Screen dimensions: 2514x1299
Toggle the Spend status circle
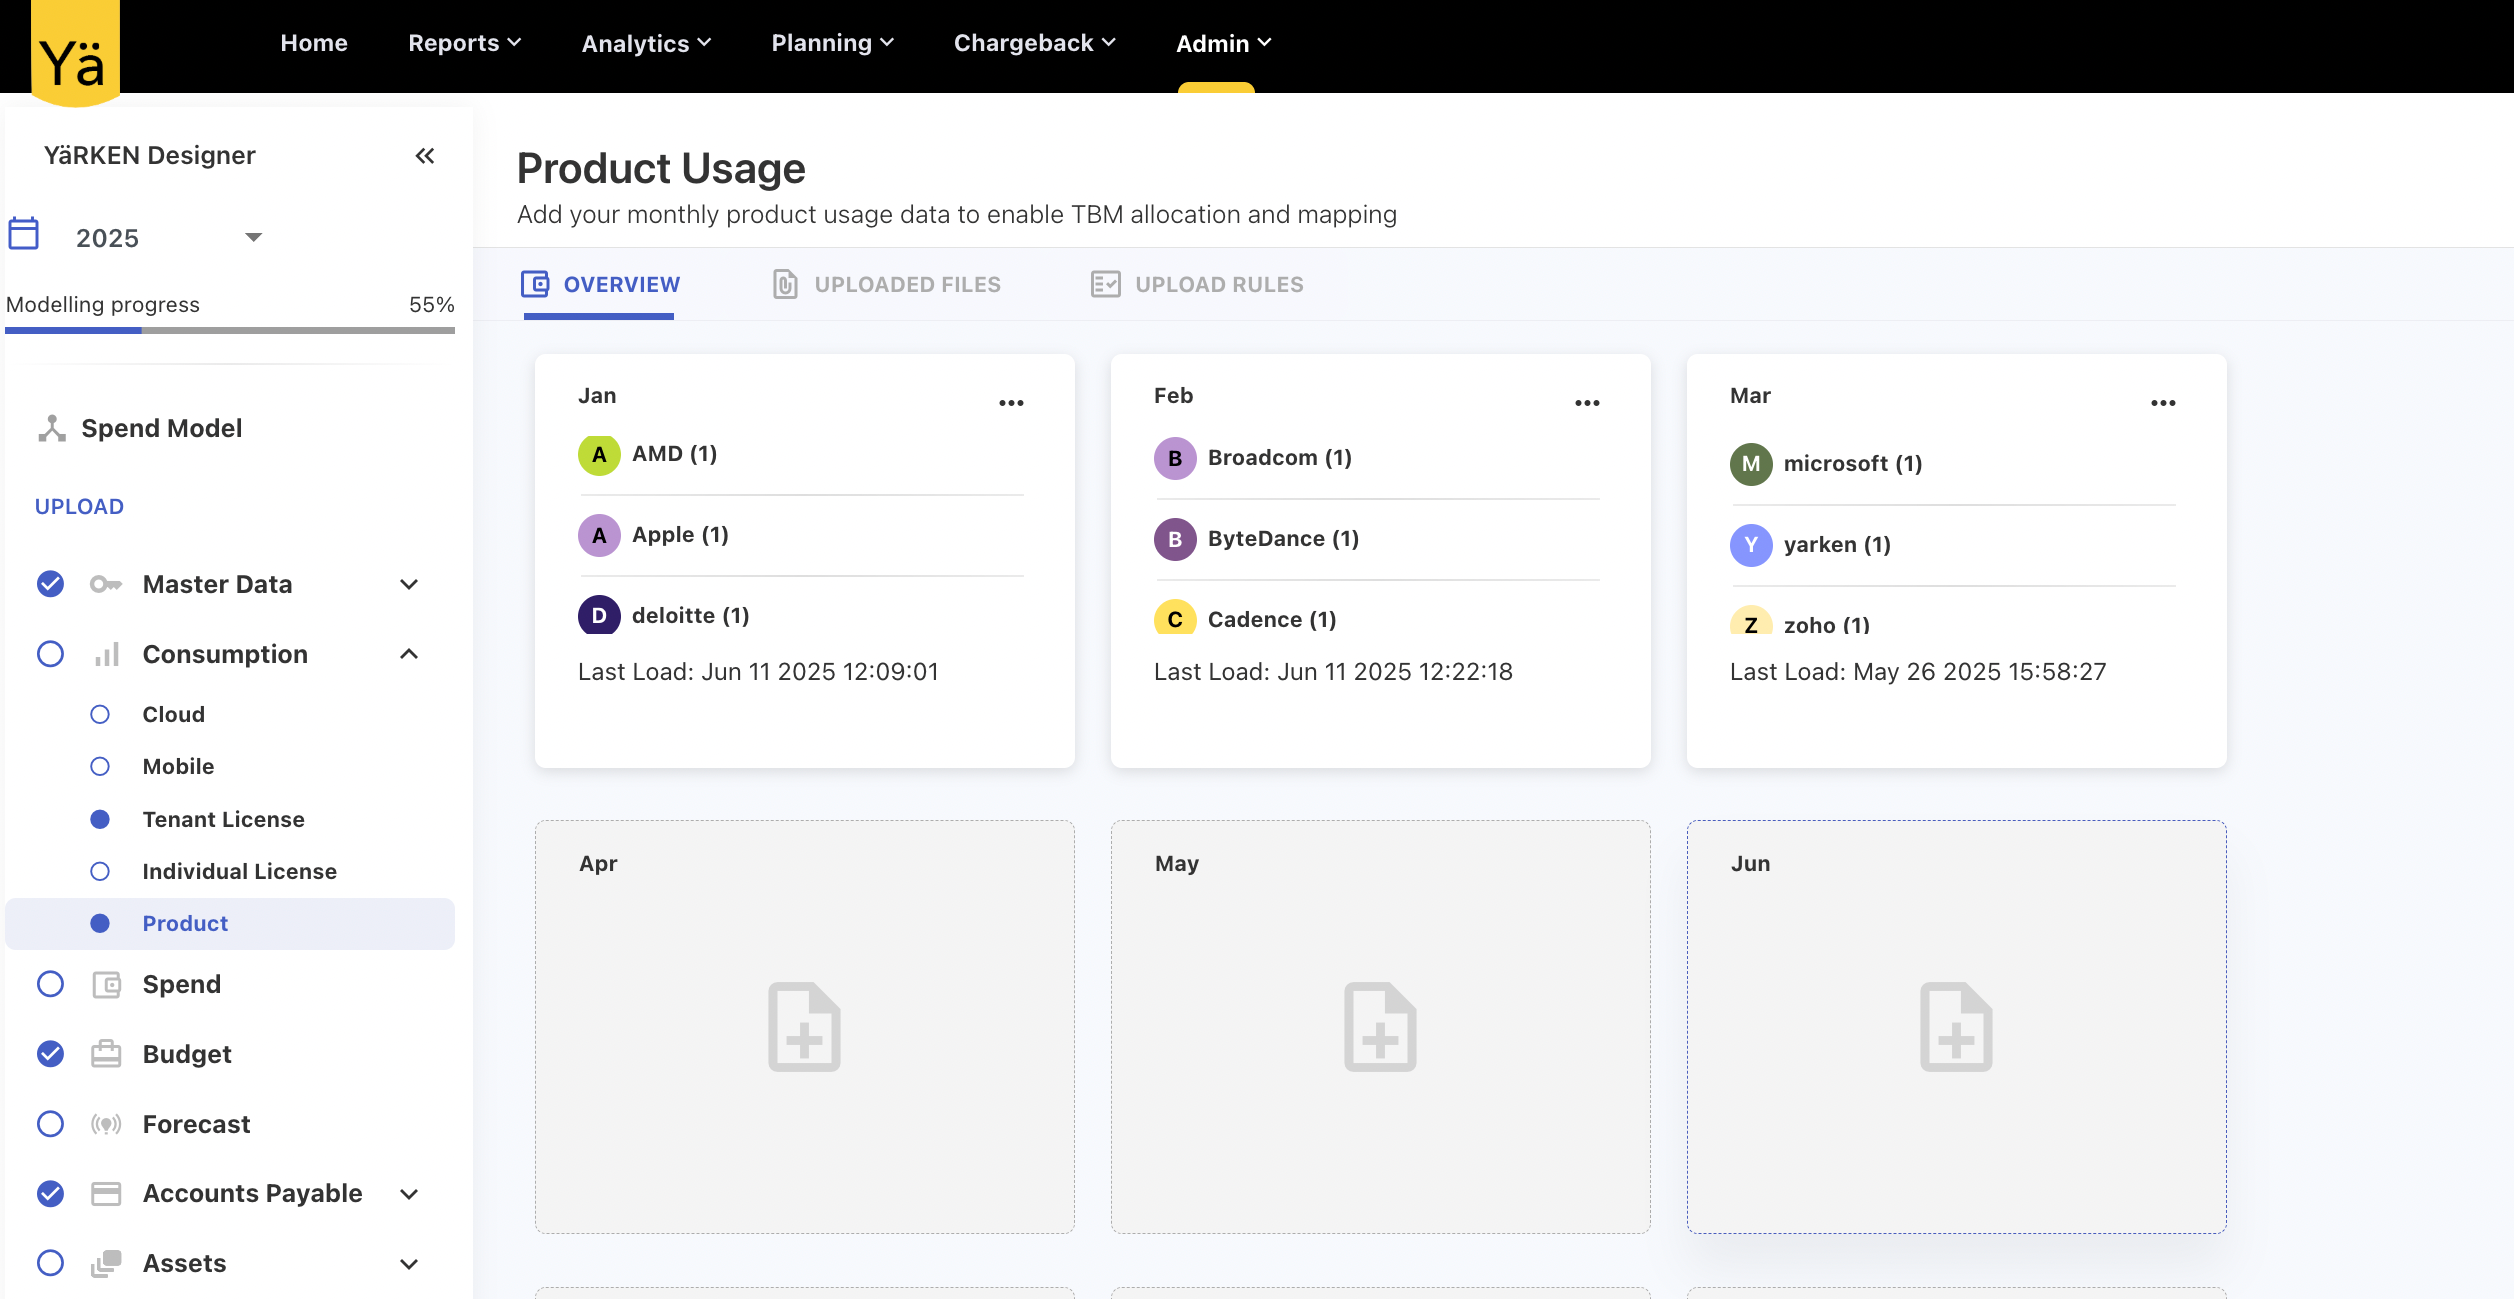[50, 984]
